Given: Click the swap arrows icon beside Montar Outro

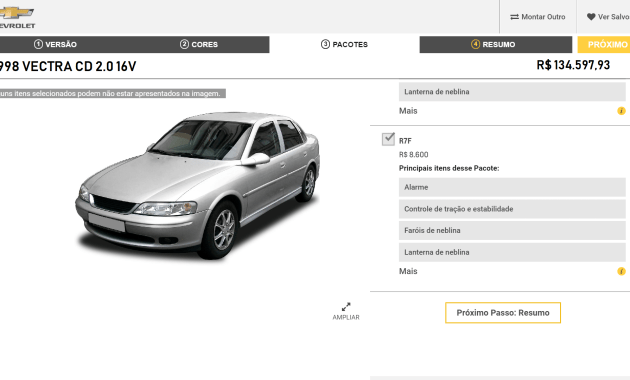Looking at the screenshot, I should pos(514,17).
